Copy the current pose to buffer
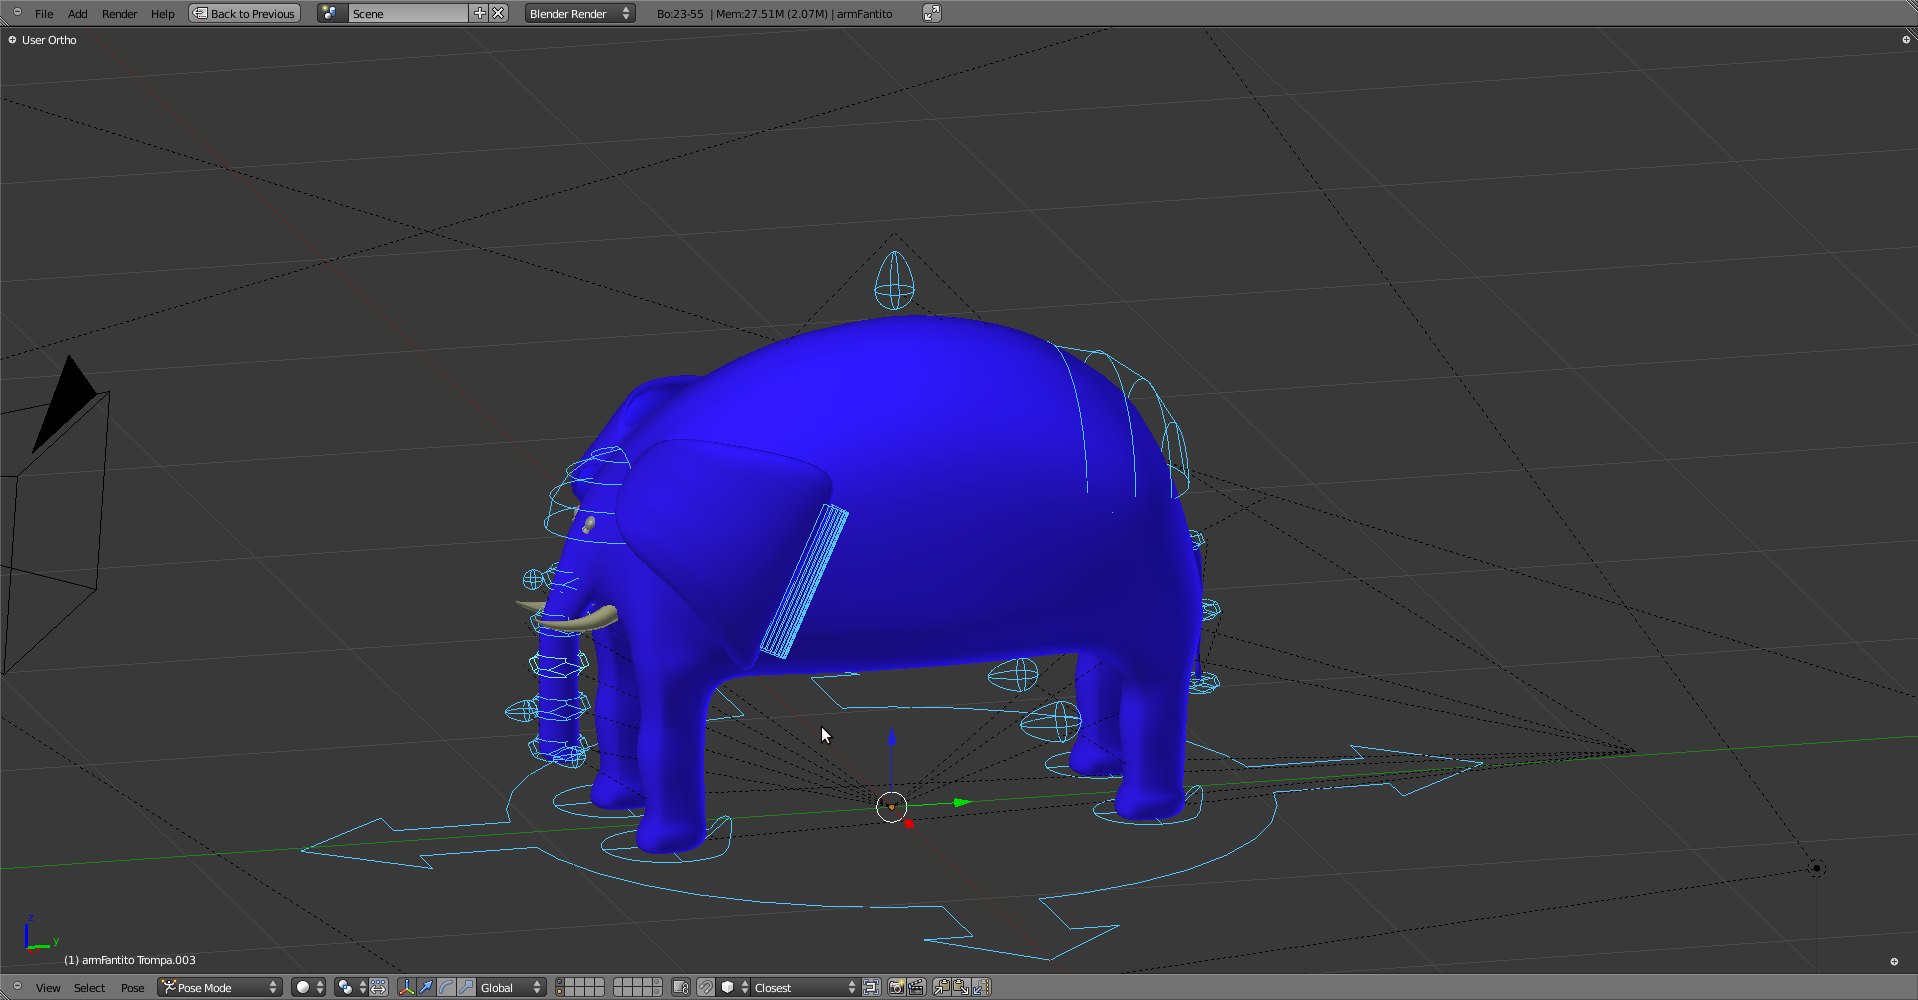This screenshot has width=1918, height=1000. (942, 987)
